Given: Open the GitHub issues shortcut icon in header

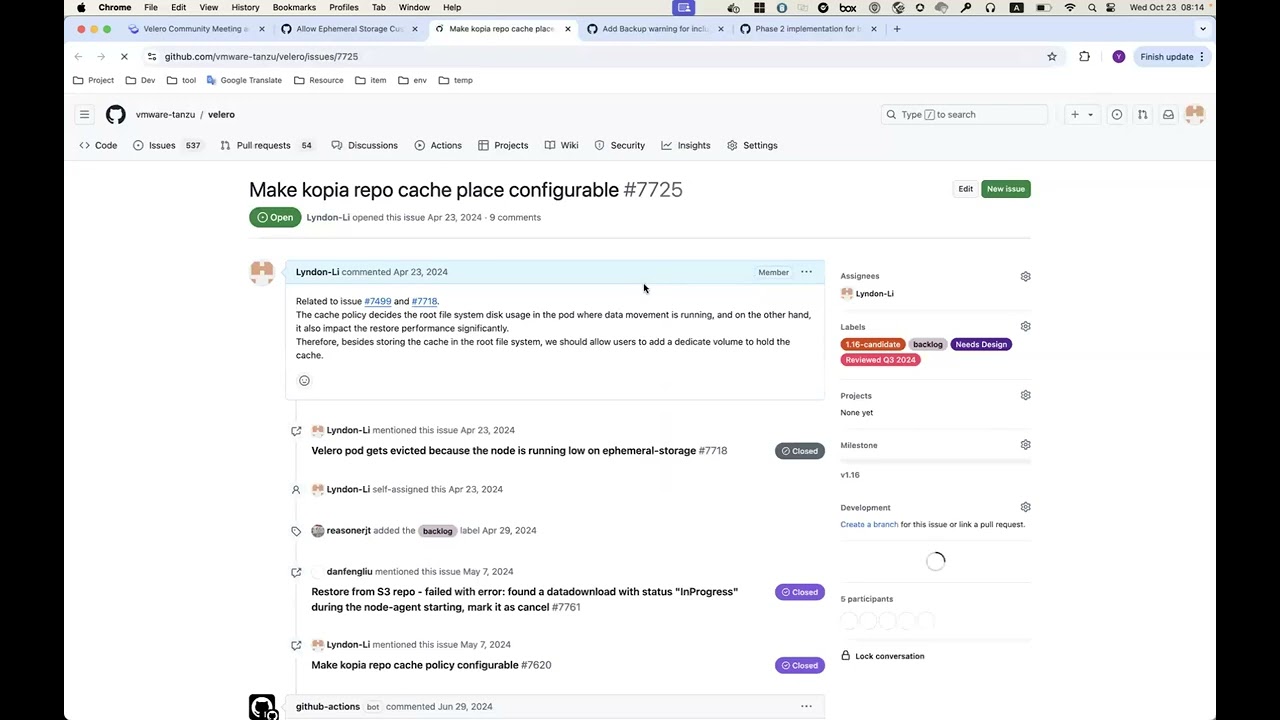Looking at the screenshot, I should pyautogui.click(x=1117, y=115).
